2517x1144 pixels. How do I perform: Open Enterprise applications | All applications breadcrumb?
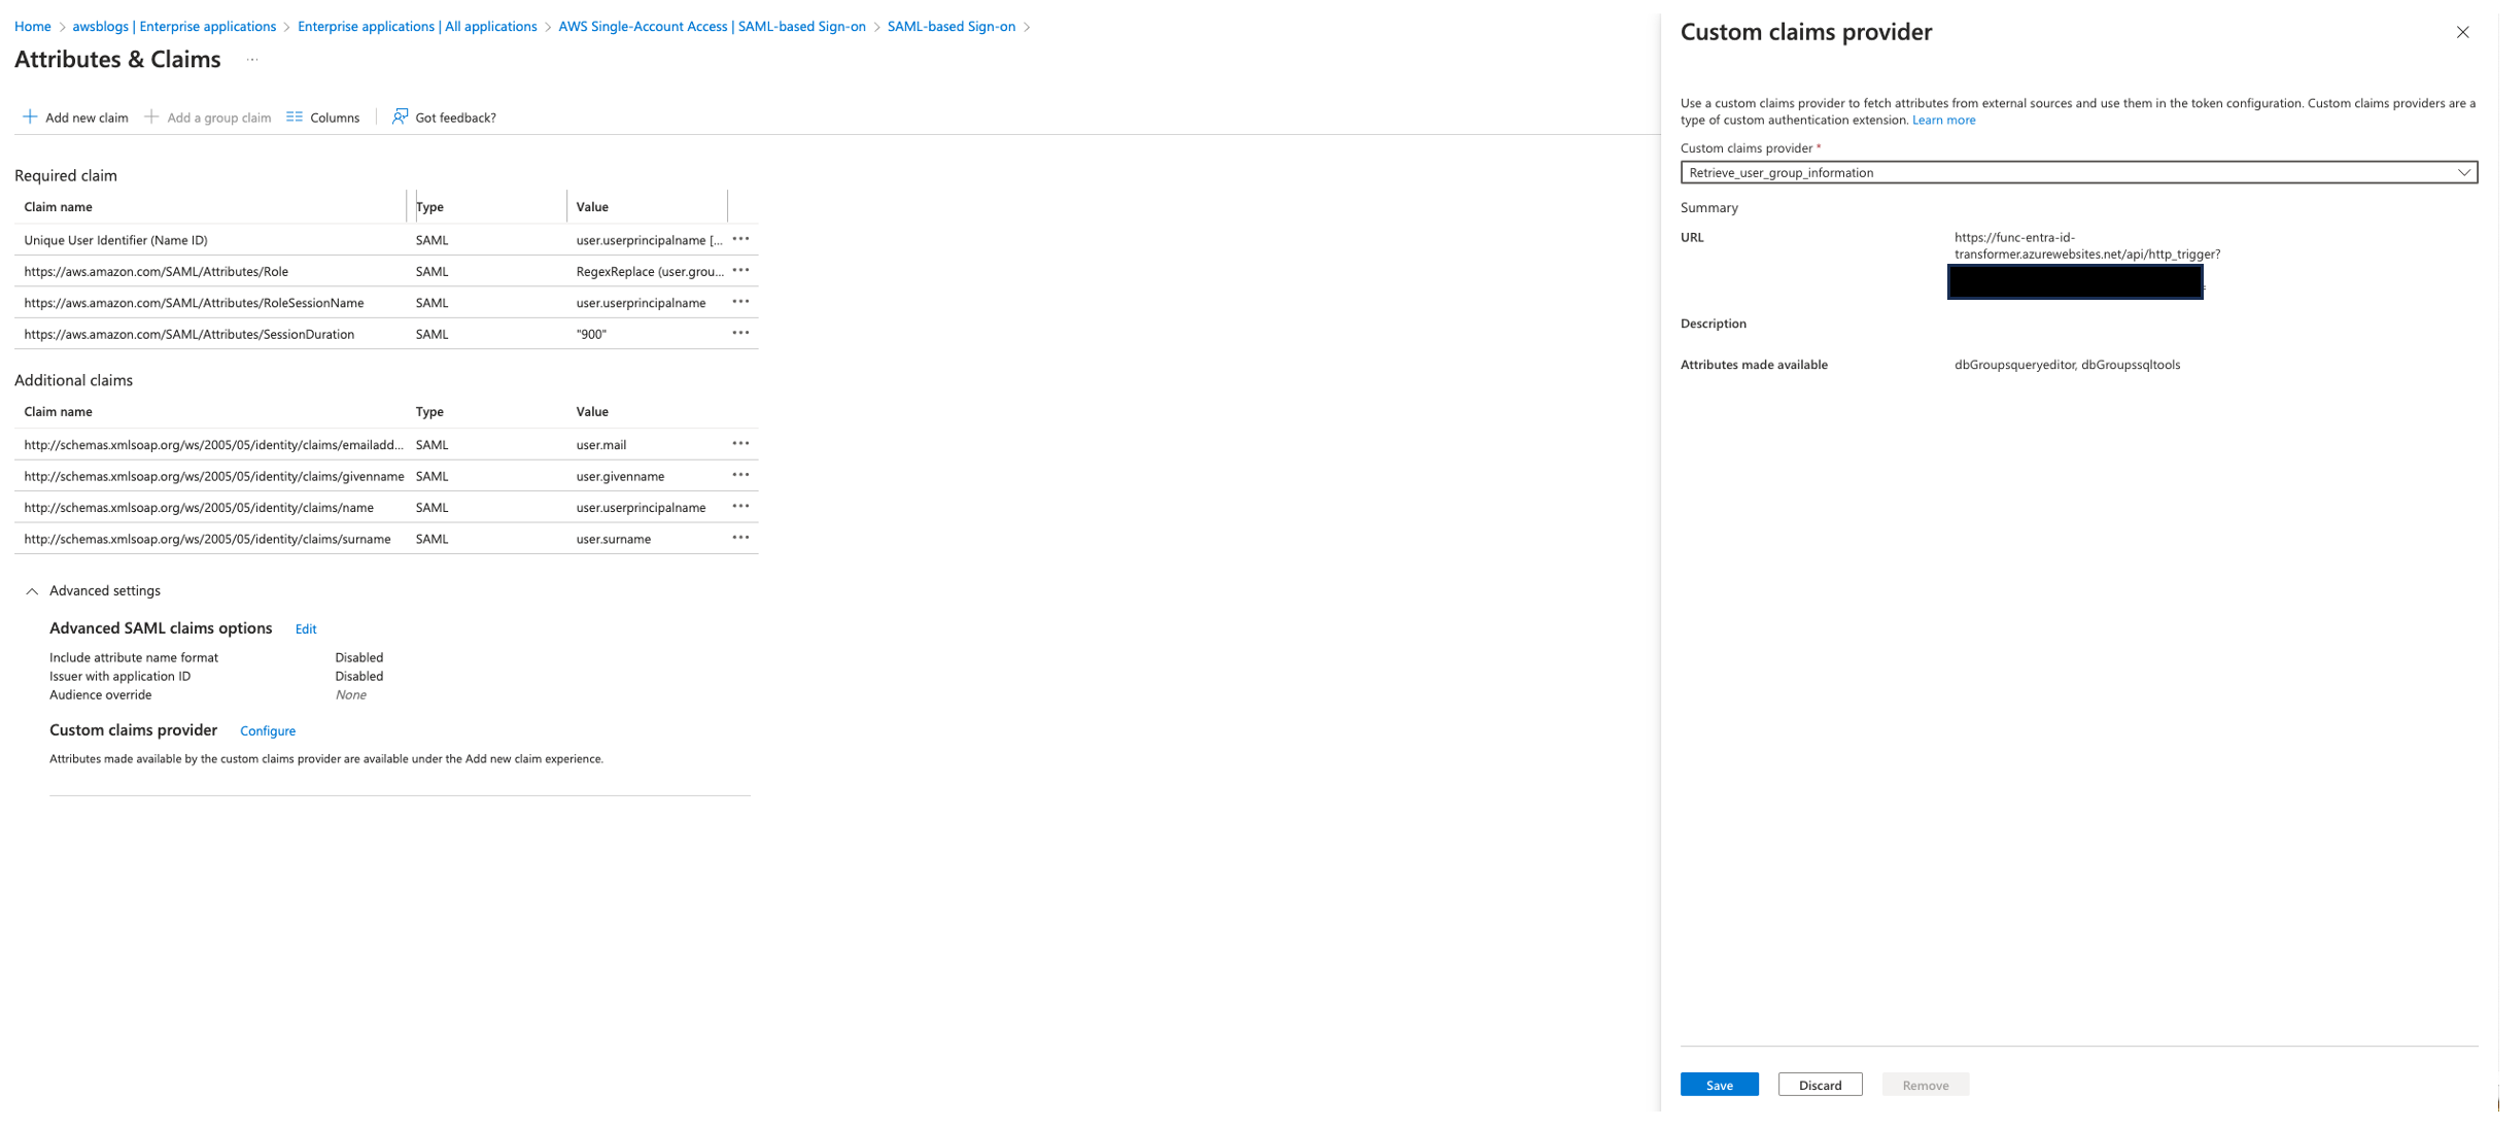[417, 27]
